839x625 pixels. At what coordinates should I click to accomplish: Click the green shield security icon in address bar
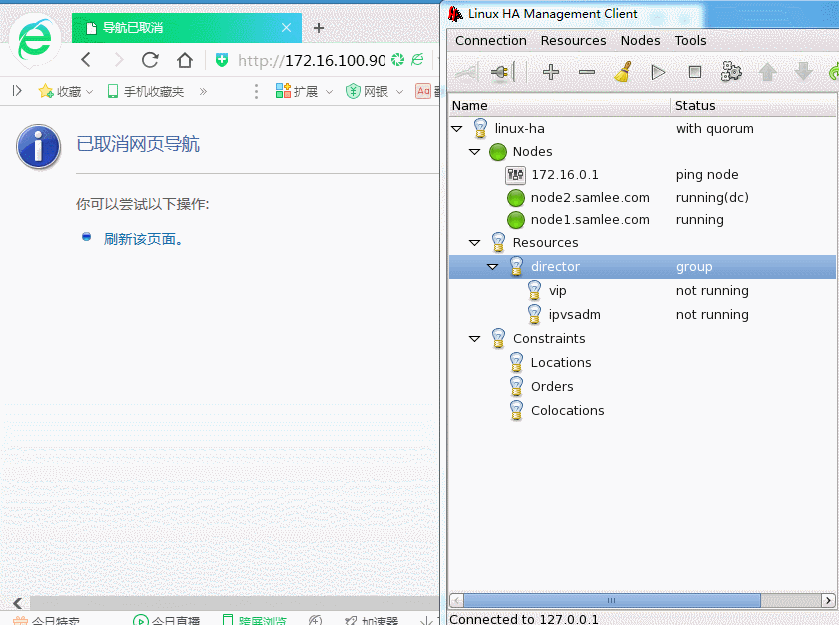(x=222, y=60)
